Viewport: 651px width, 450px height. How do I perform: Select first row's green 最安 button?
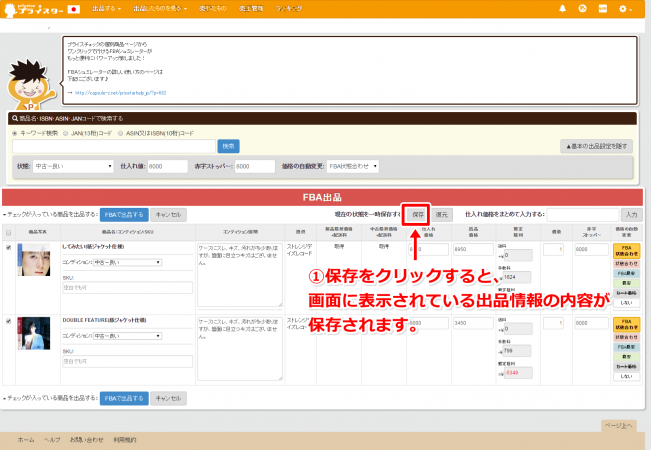(x=627, y=283)
